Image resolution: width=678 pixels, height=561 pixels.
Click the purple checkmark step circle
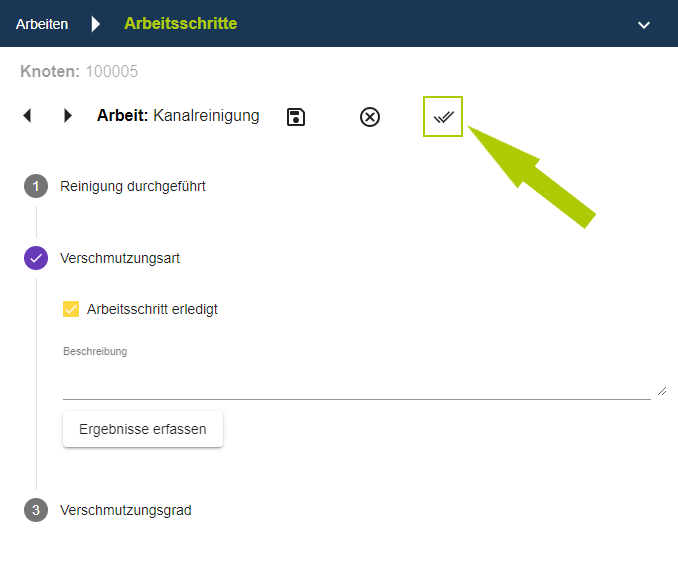click(36, 258)
